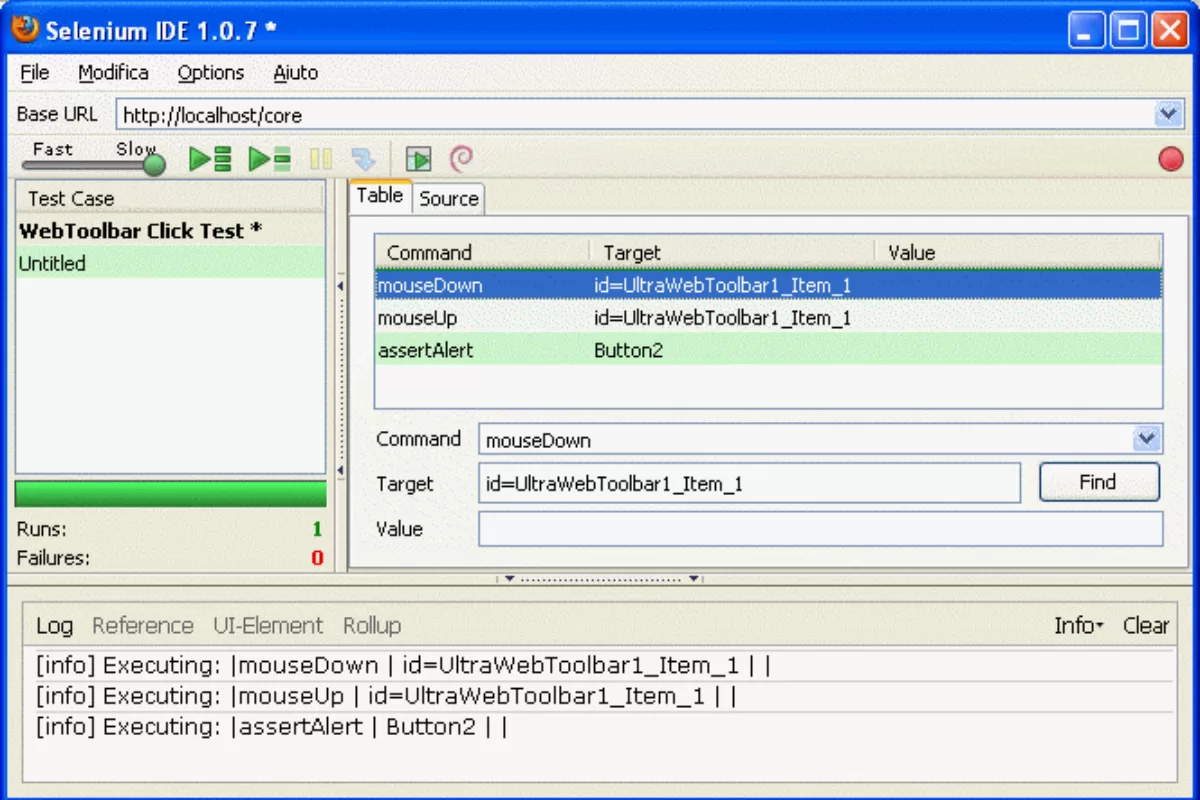Screen dimensions: 1200x800
Task: Set execution speed to Slow using the slider
Action: [x=152, y=165]
